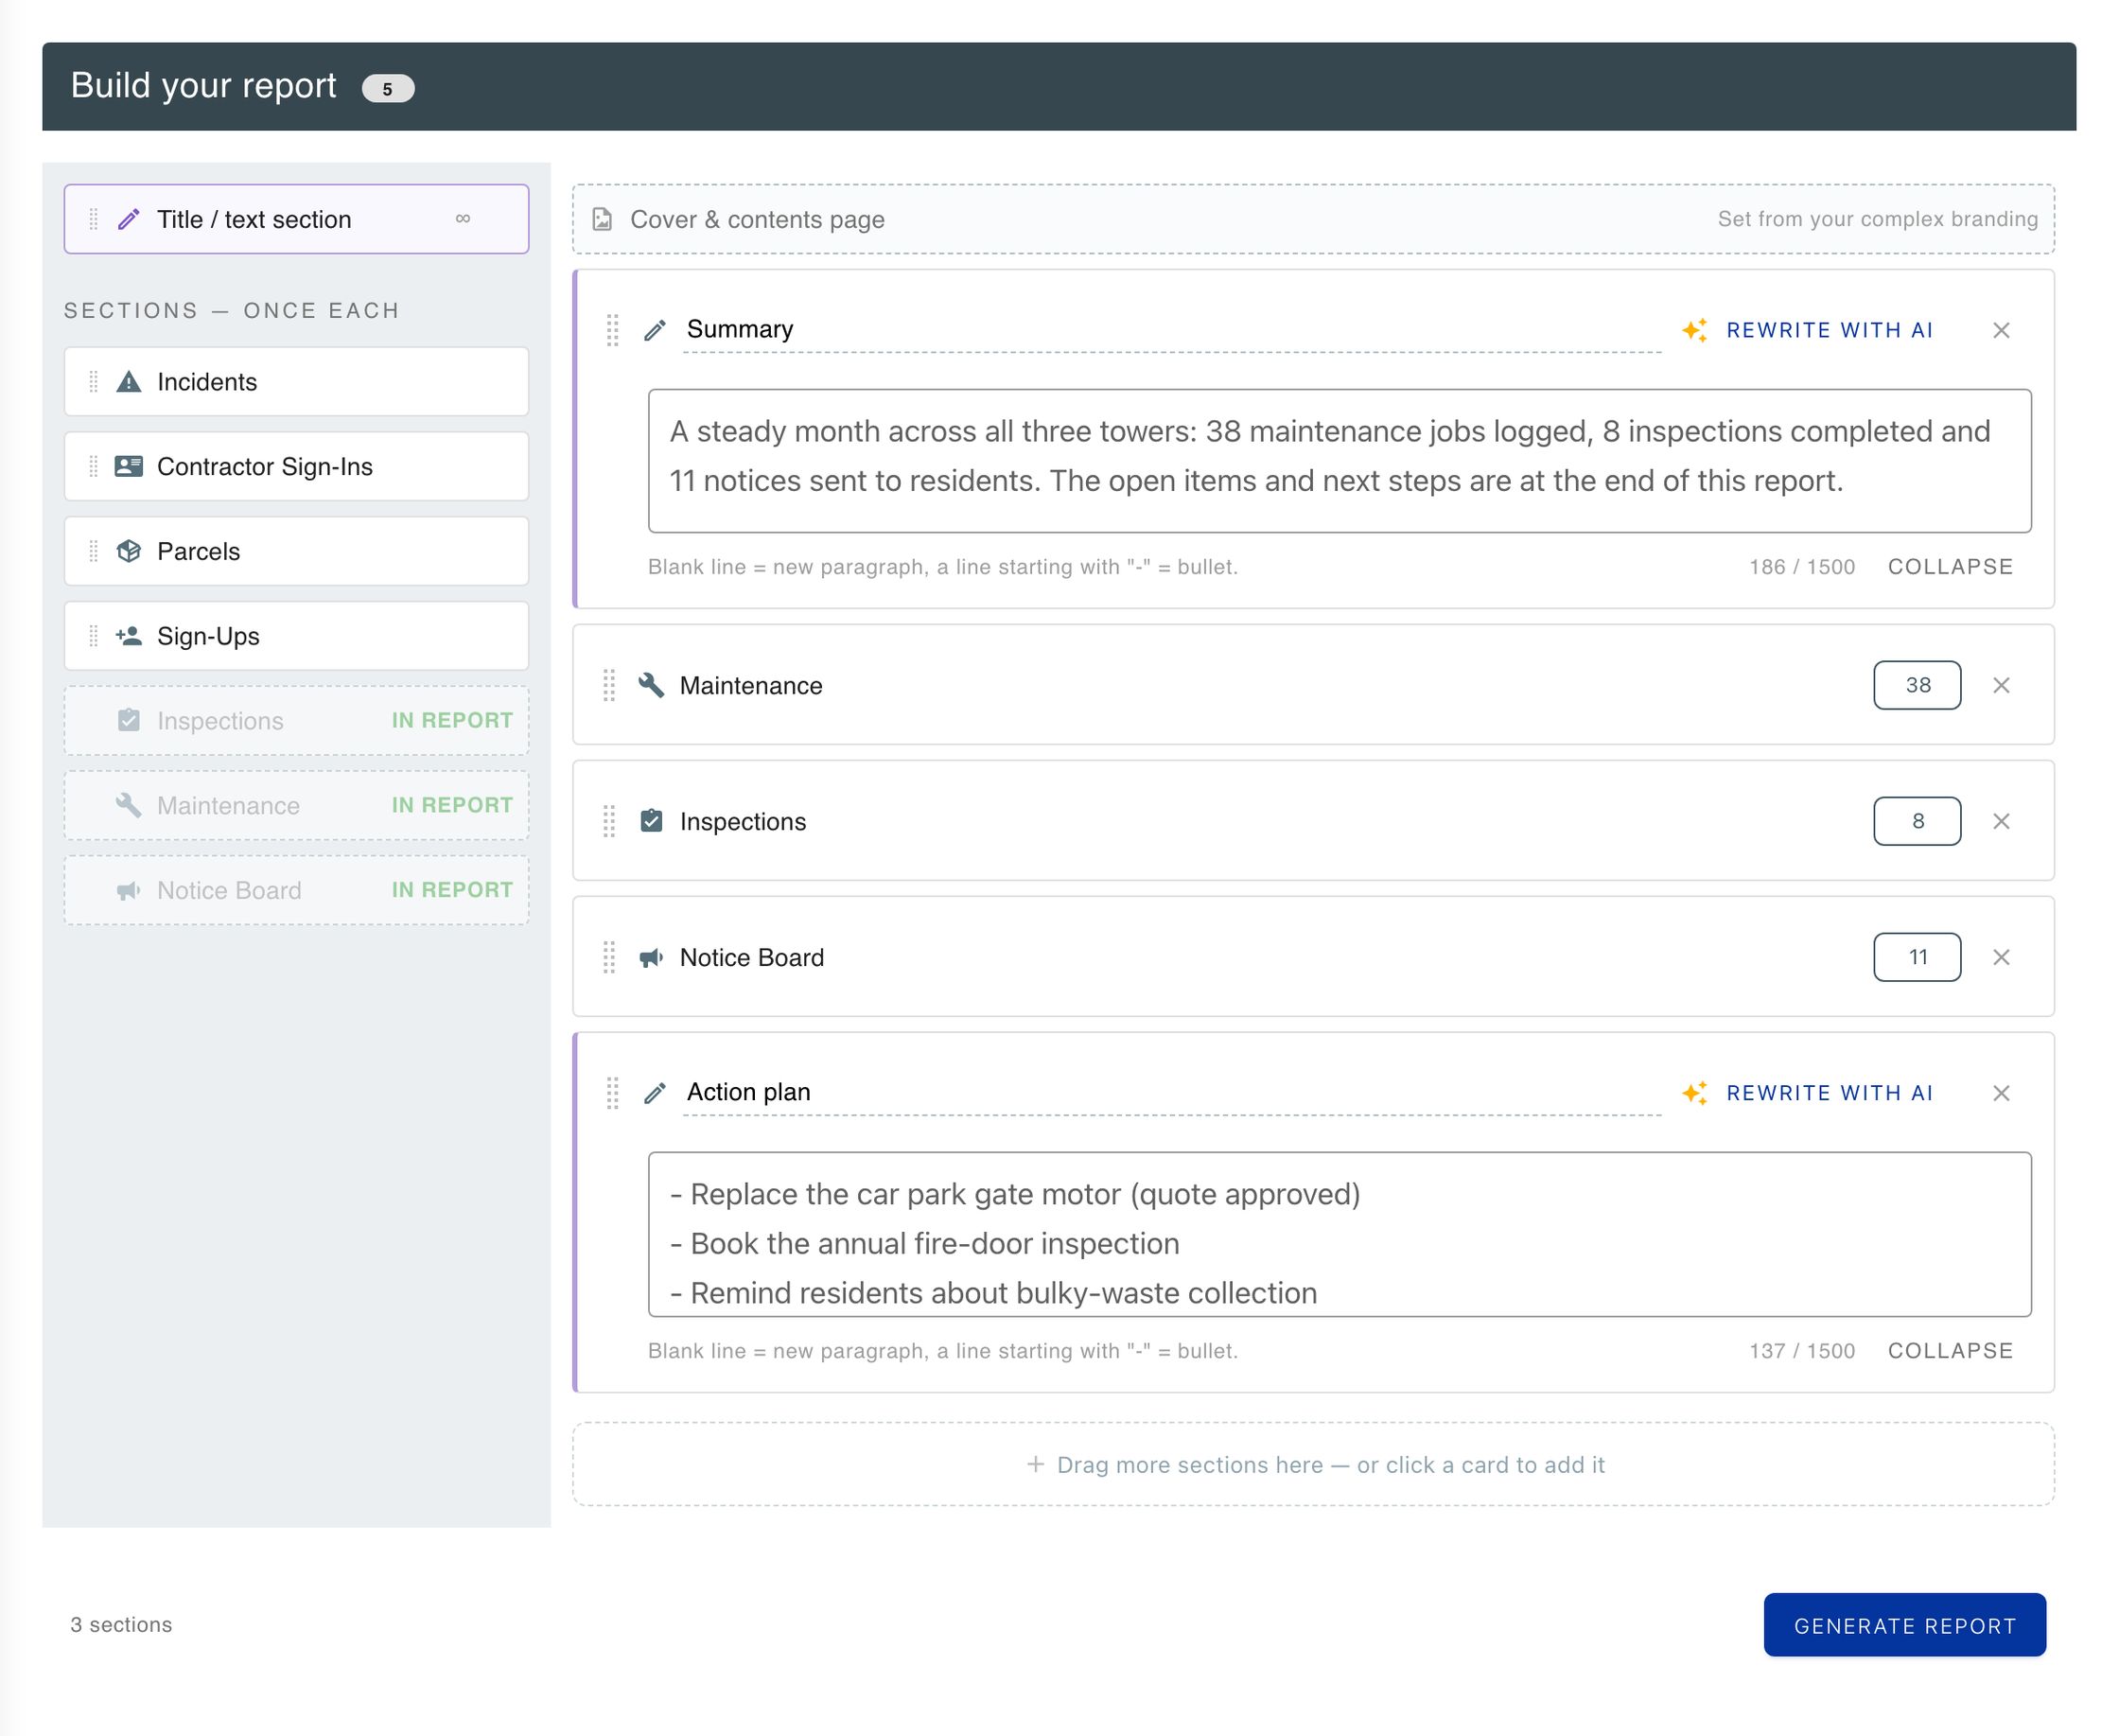Remove the Summary section with its X
2119x1736 pixels.
click(2001, 330)
